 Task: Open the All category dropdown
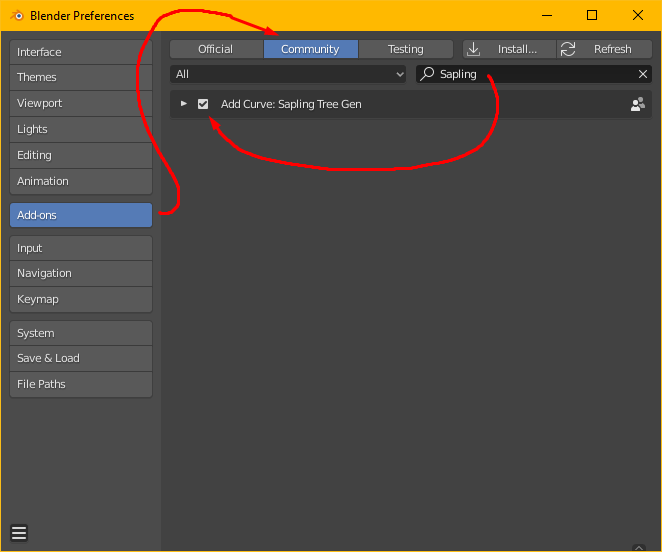(x=288, y=74)
